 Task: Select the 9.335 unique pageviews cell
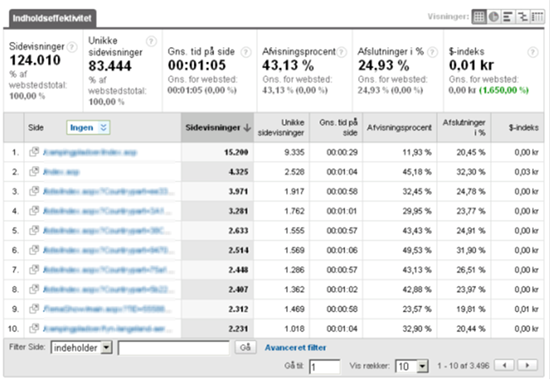pos(294,152)
